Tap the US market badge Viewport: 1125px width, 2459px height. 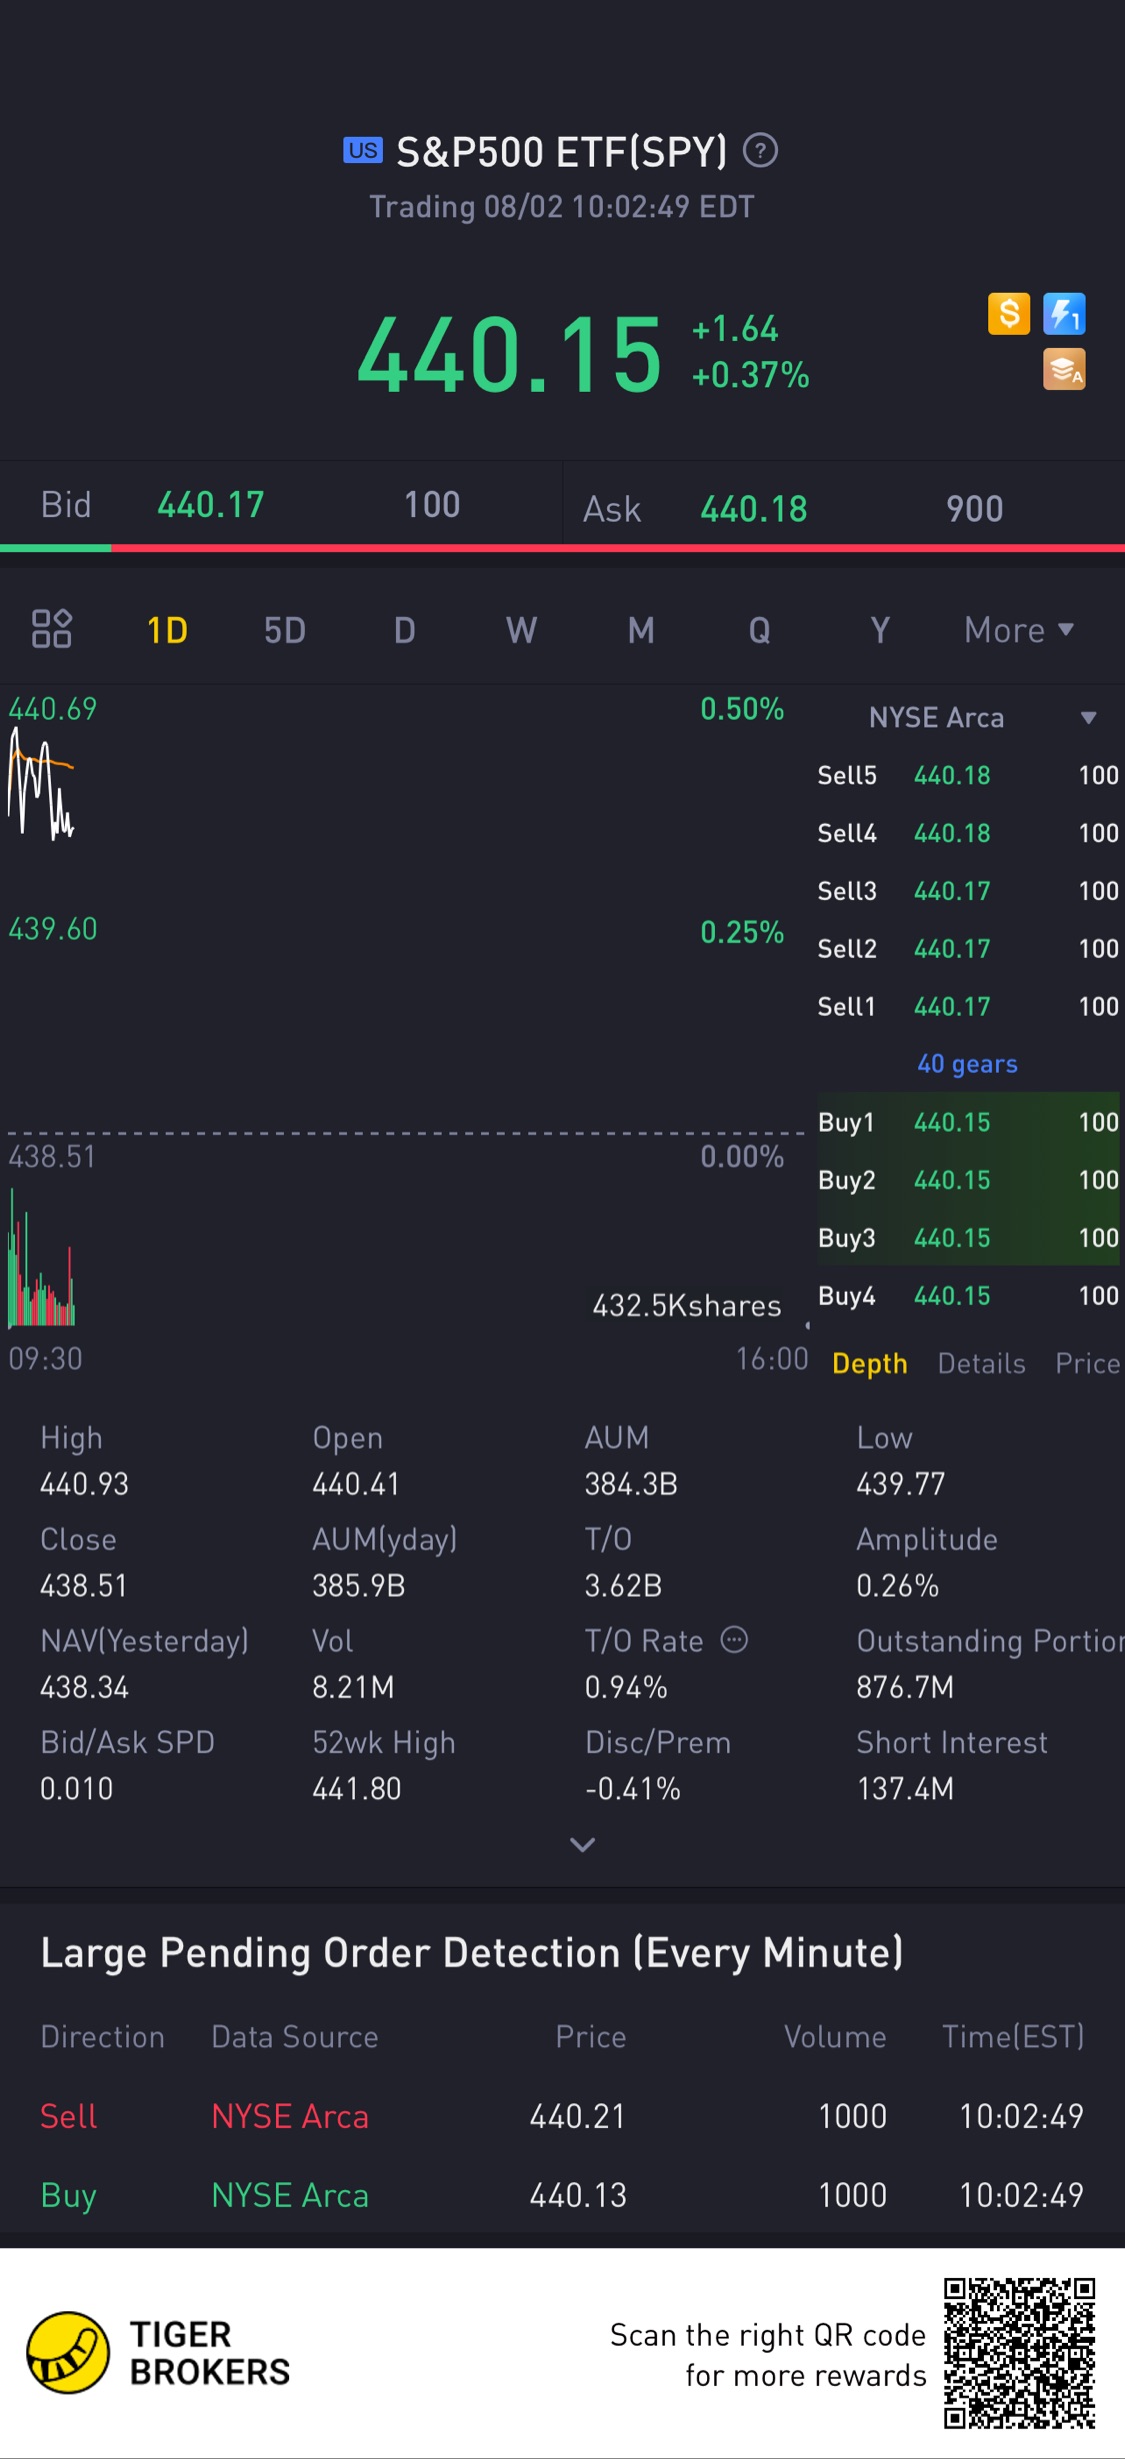[x=363, y=151]
